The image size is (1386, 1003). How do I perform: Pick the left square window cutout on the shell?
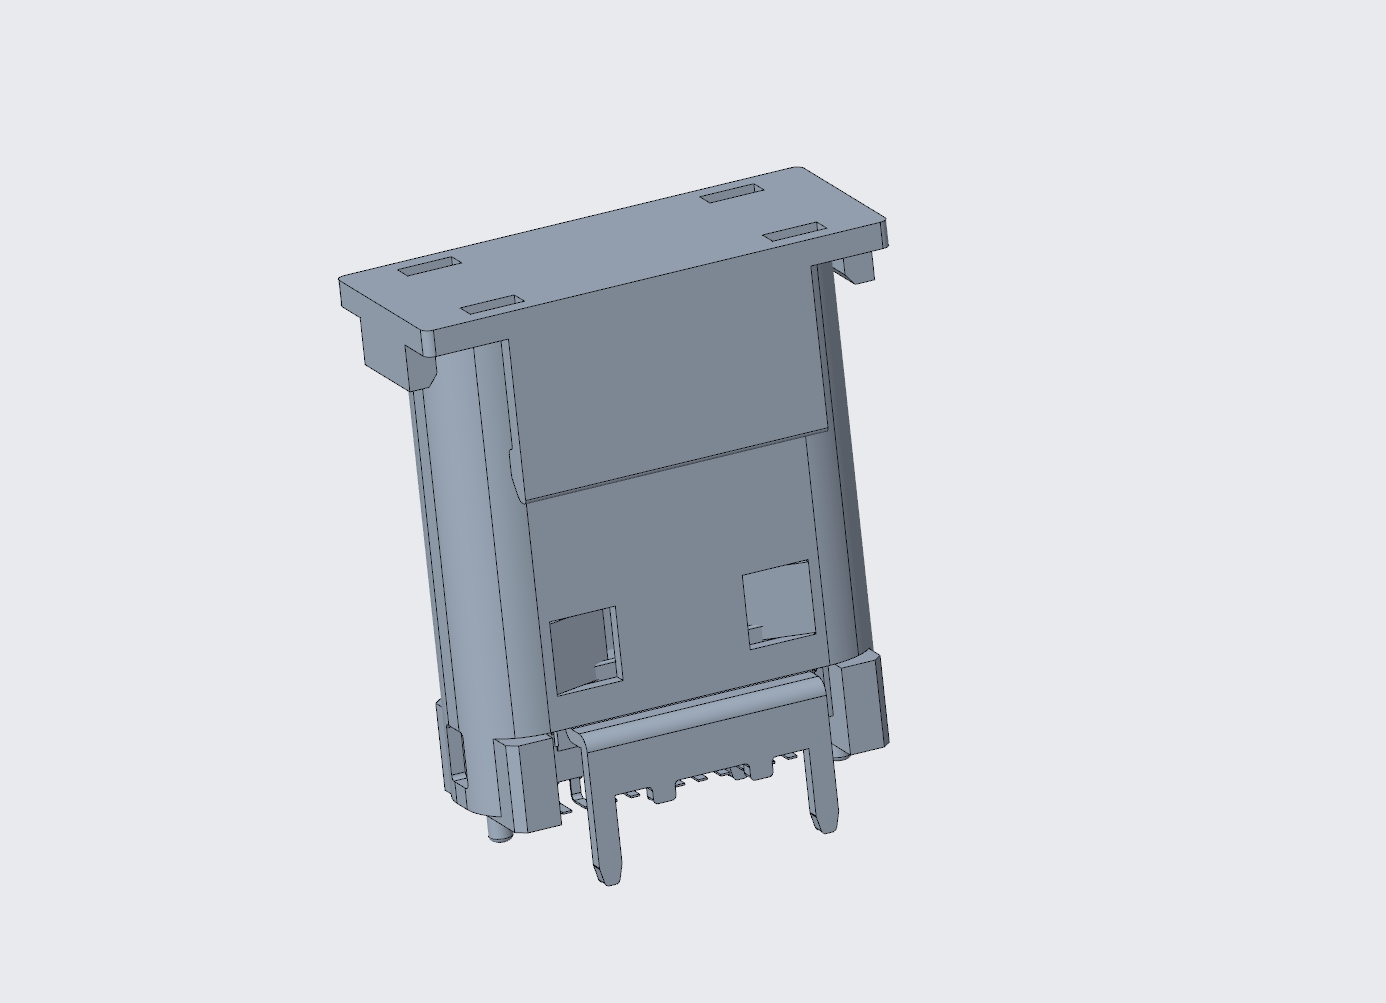coord(584,650)
